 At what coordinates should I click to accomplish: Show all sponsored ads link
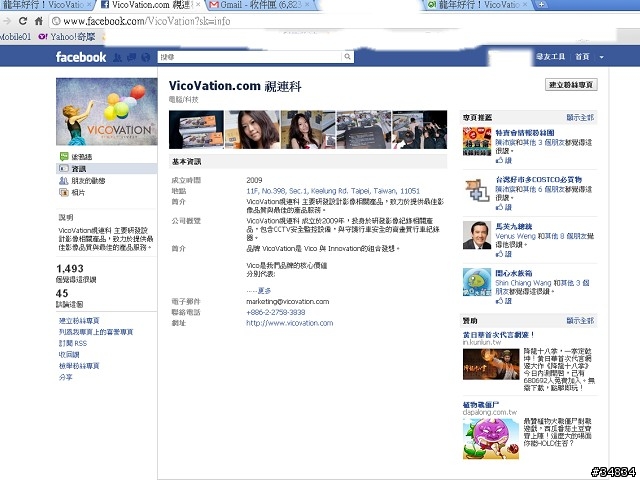(x=580, y=321)
